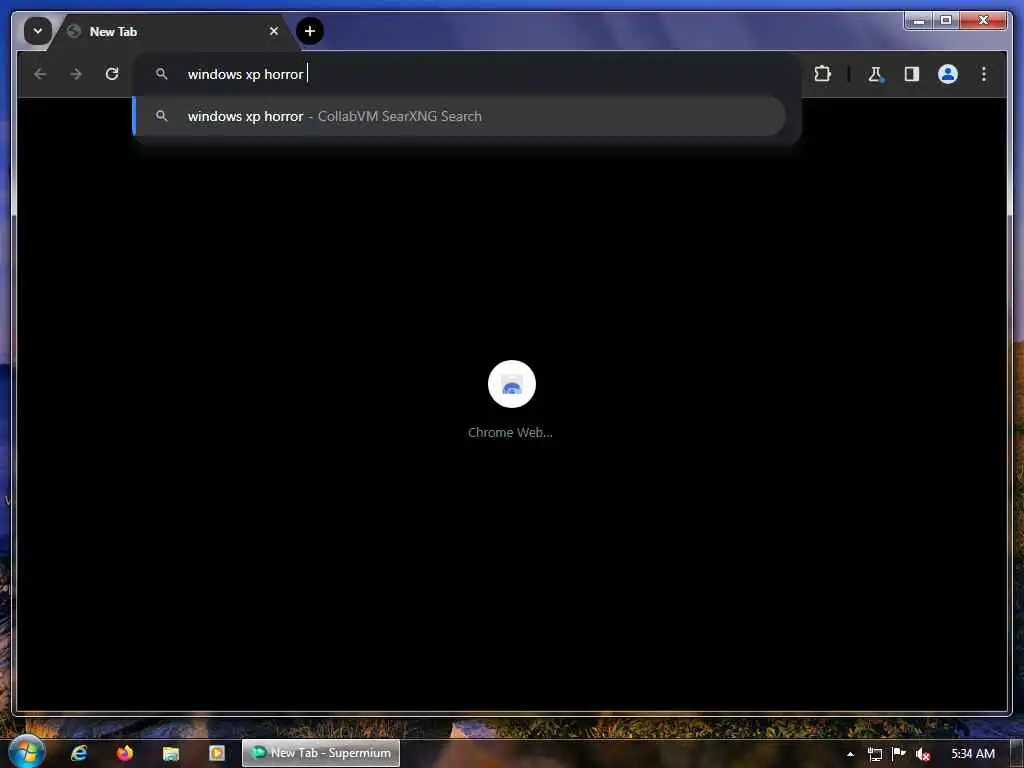
Task: Click the address bar magnifier icon
Action: pos(161,74)
